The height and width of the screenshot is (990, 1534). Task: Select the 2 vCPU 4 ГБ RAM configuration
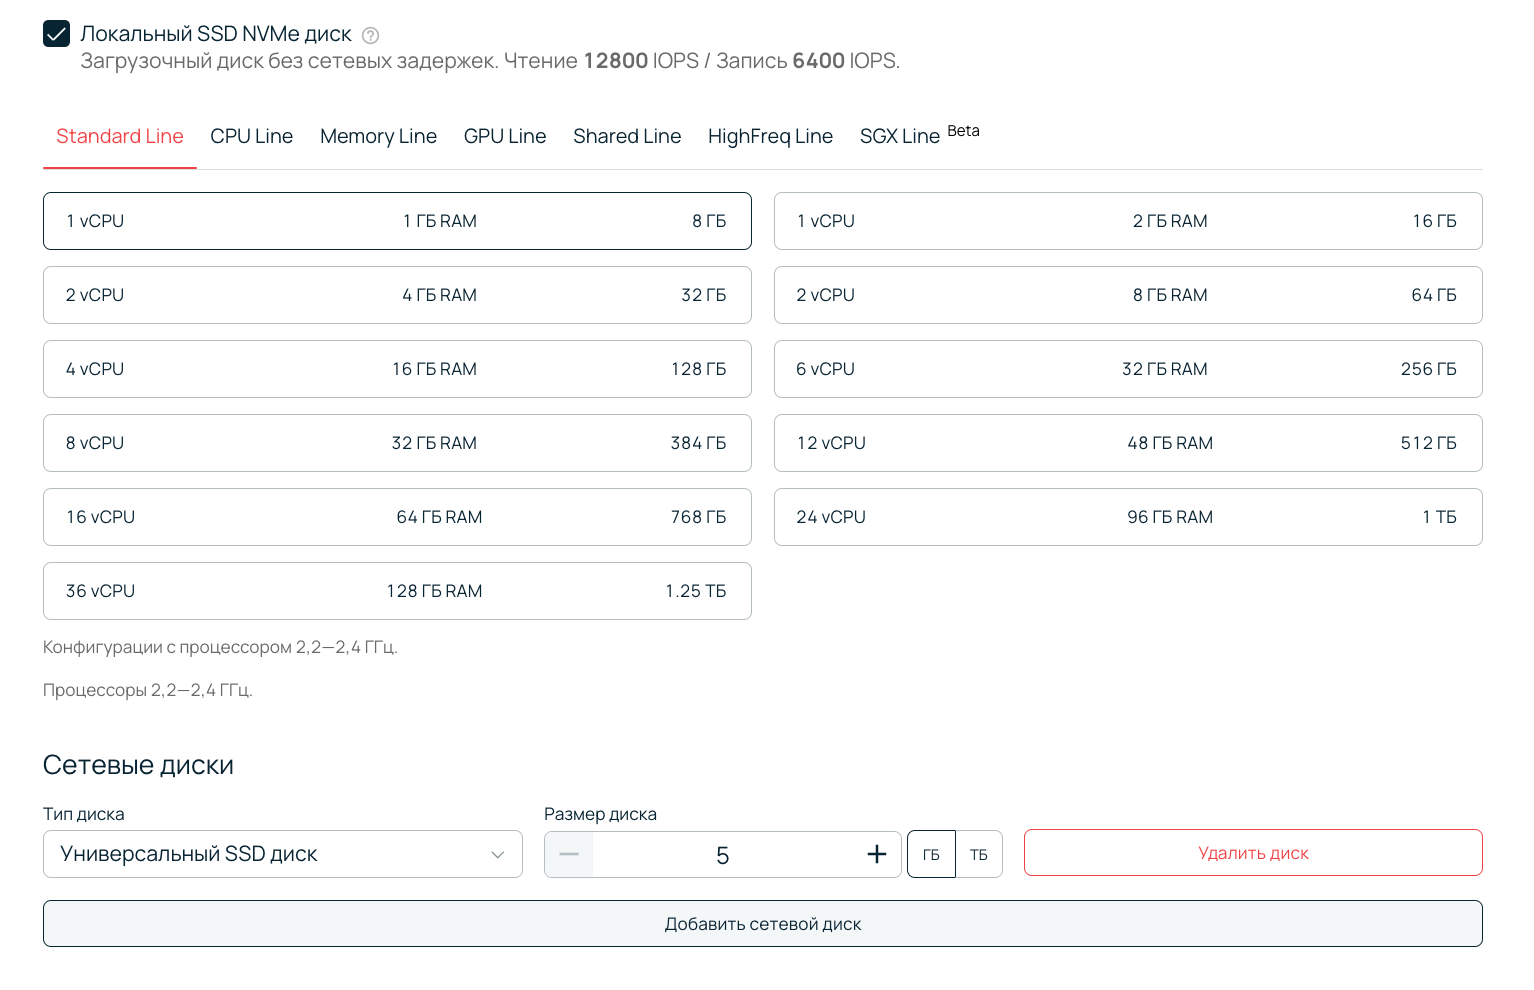click(397, 295)
